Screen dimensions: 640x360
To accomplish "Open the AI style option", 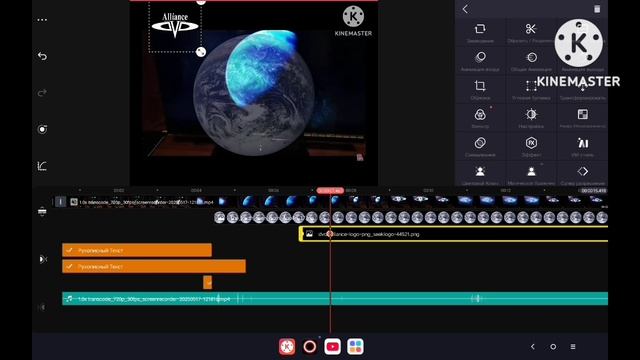I will pos(582,147).
